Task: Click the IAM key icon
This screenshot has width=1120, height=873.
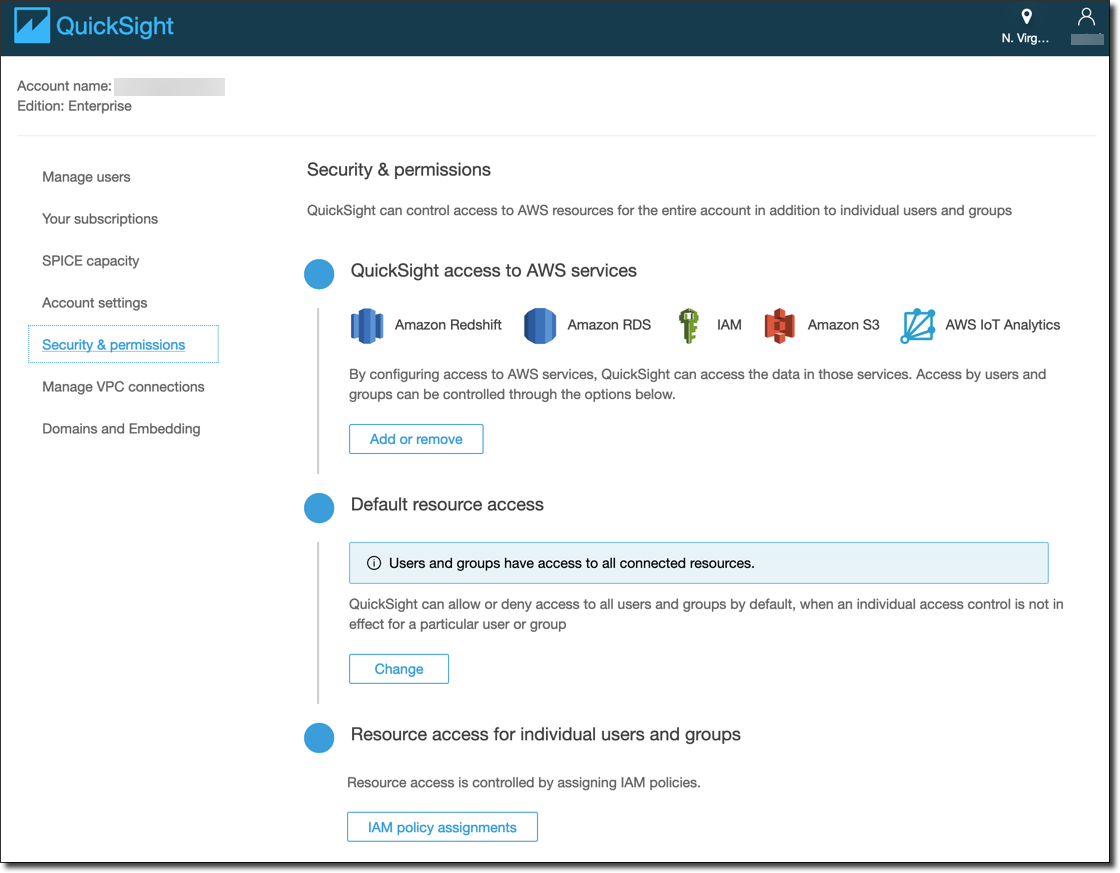Action: (x=689, y=326)
